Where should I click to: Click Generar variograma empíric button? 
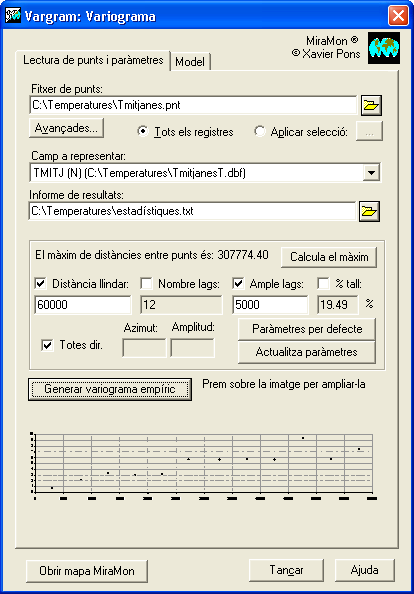click(x=110, y=389)
